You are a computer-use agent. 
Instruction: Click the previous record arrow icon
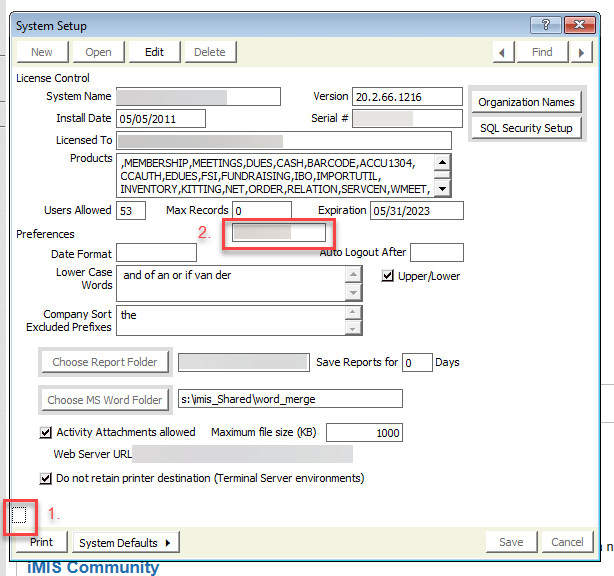pos(504,52)
